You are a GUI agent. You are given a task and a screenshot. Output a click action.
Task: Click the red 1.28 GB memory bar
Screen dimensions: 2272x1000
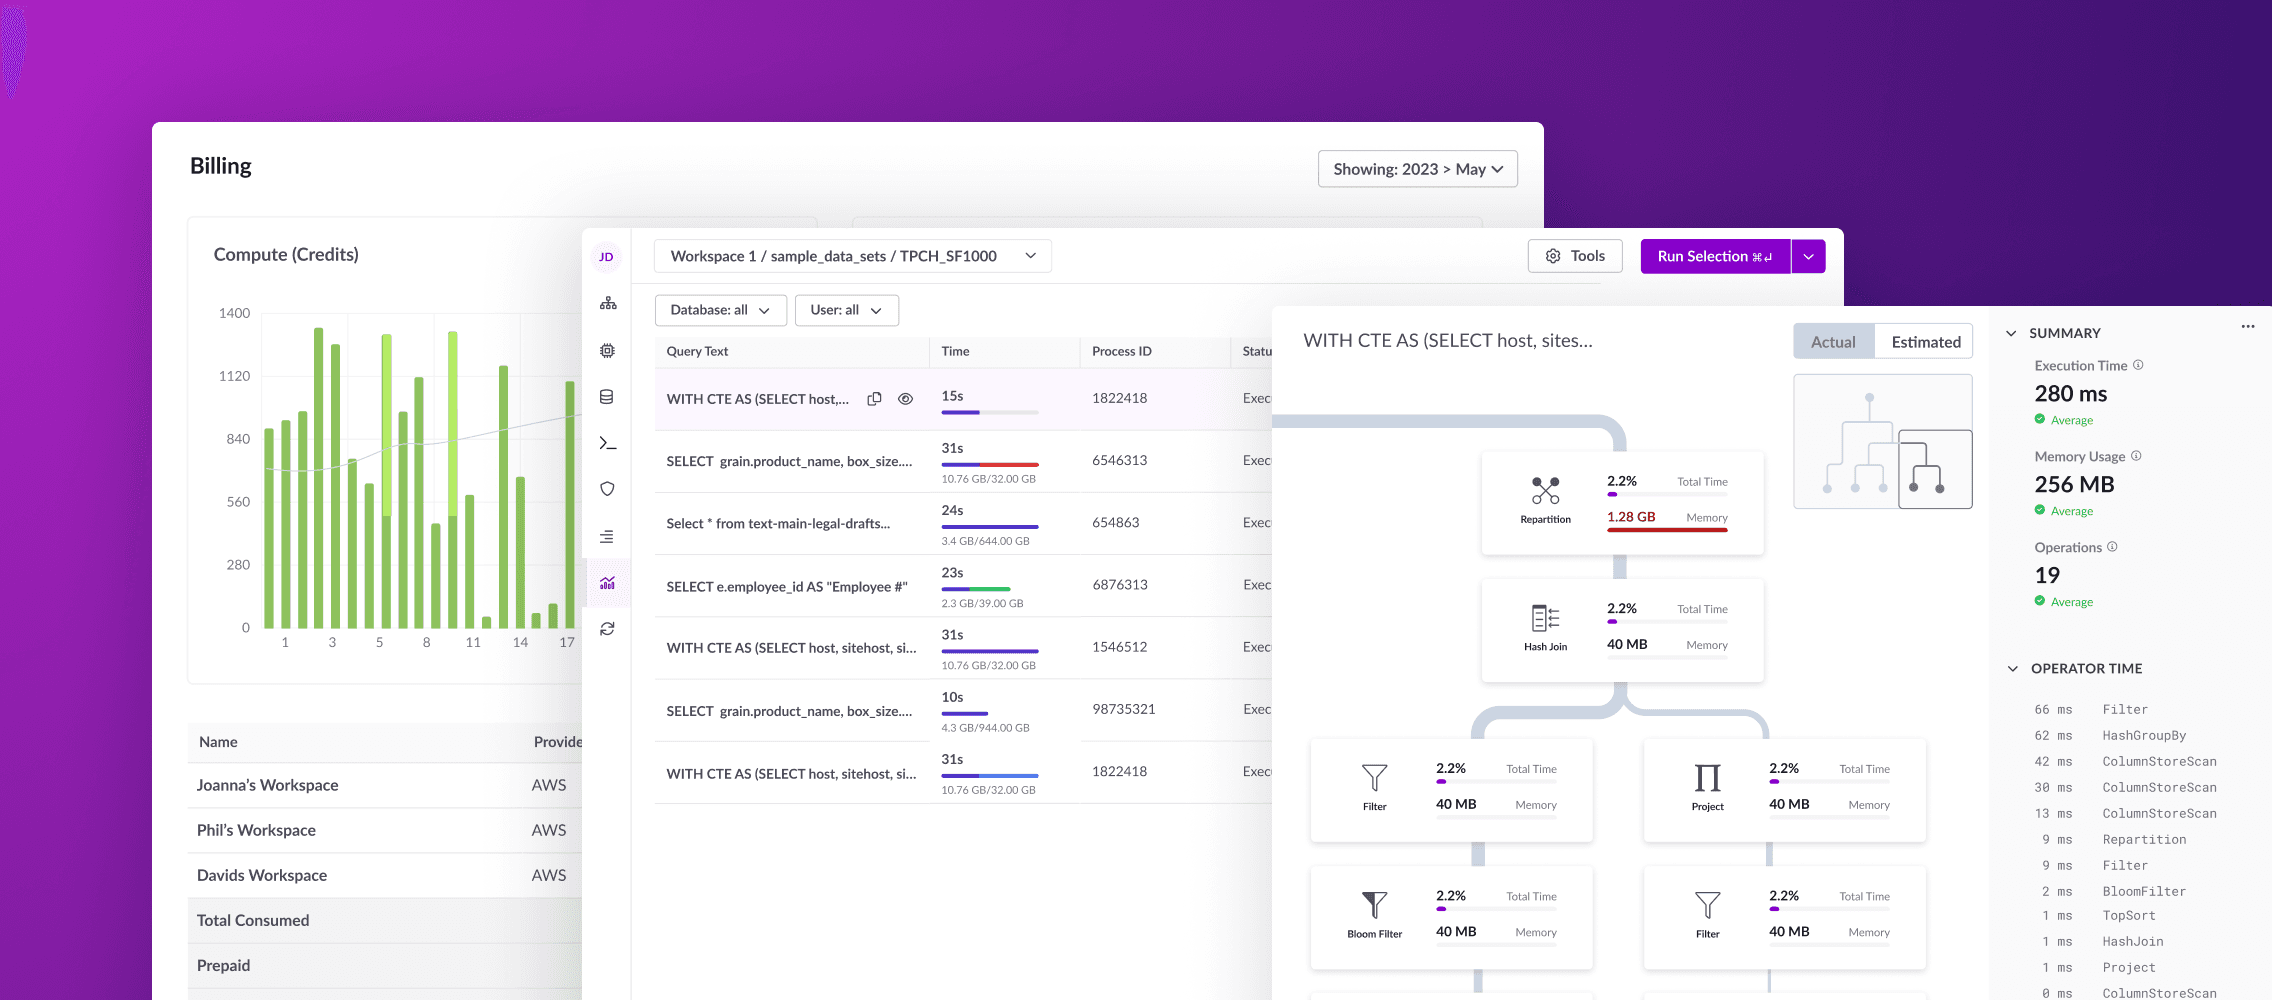click(1667, 530)
